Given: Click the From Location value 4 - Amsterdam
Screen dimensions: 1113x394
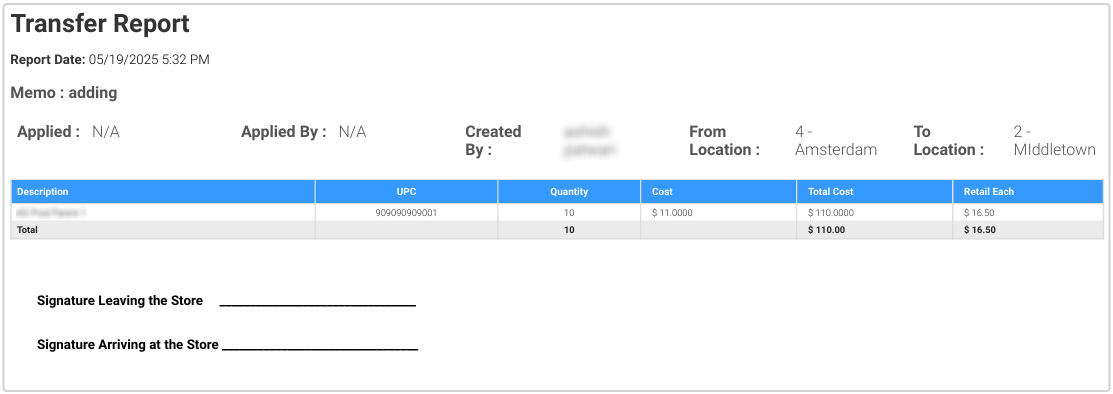Looking at the screenshot, I should [x=835, y=141].
